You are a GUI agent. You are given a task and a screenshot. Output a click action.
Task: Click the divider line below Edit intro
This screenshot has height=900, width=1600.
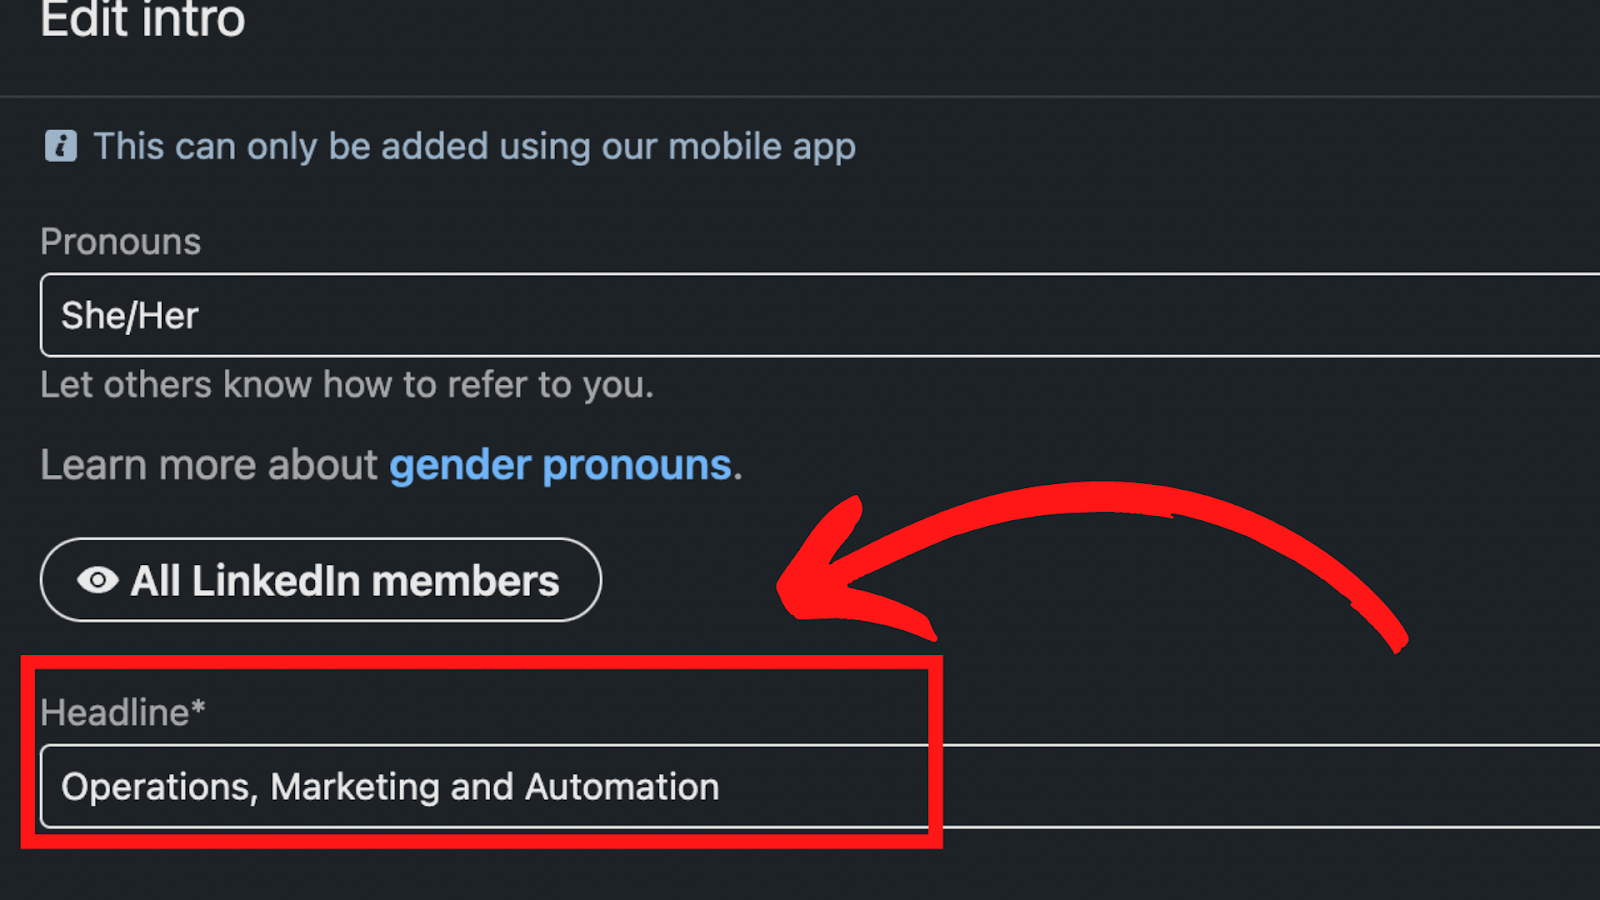coord(800,97)
